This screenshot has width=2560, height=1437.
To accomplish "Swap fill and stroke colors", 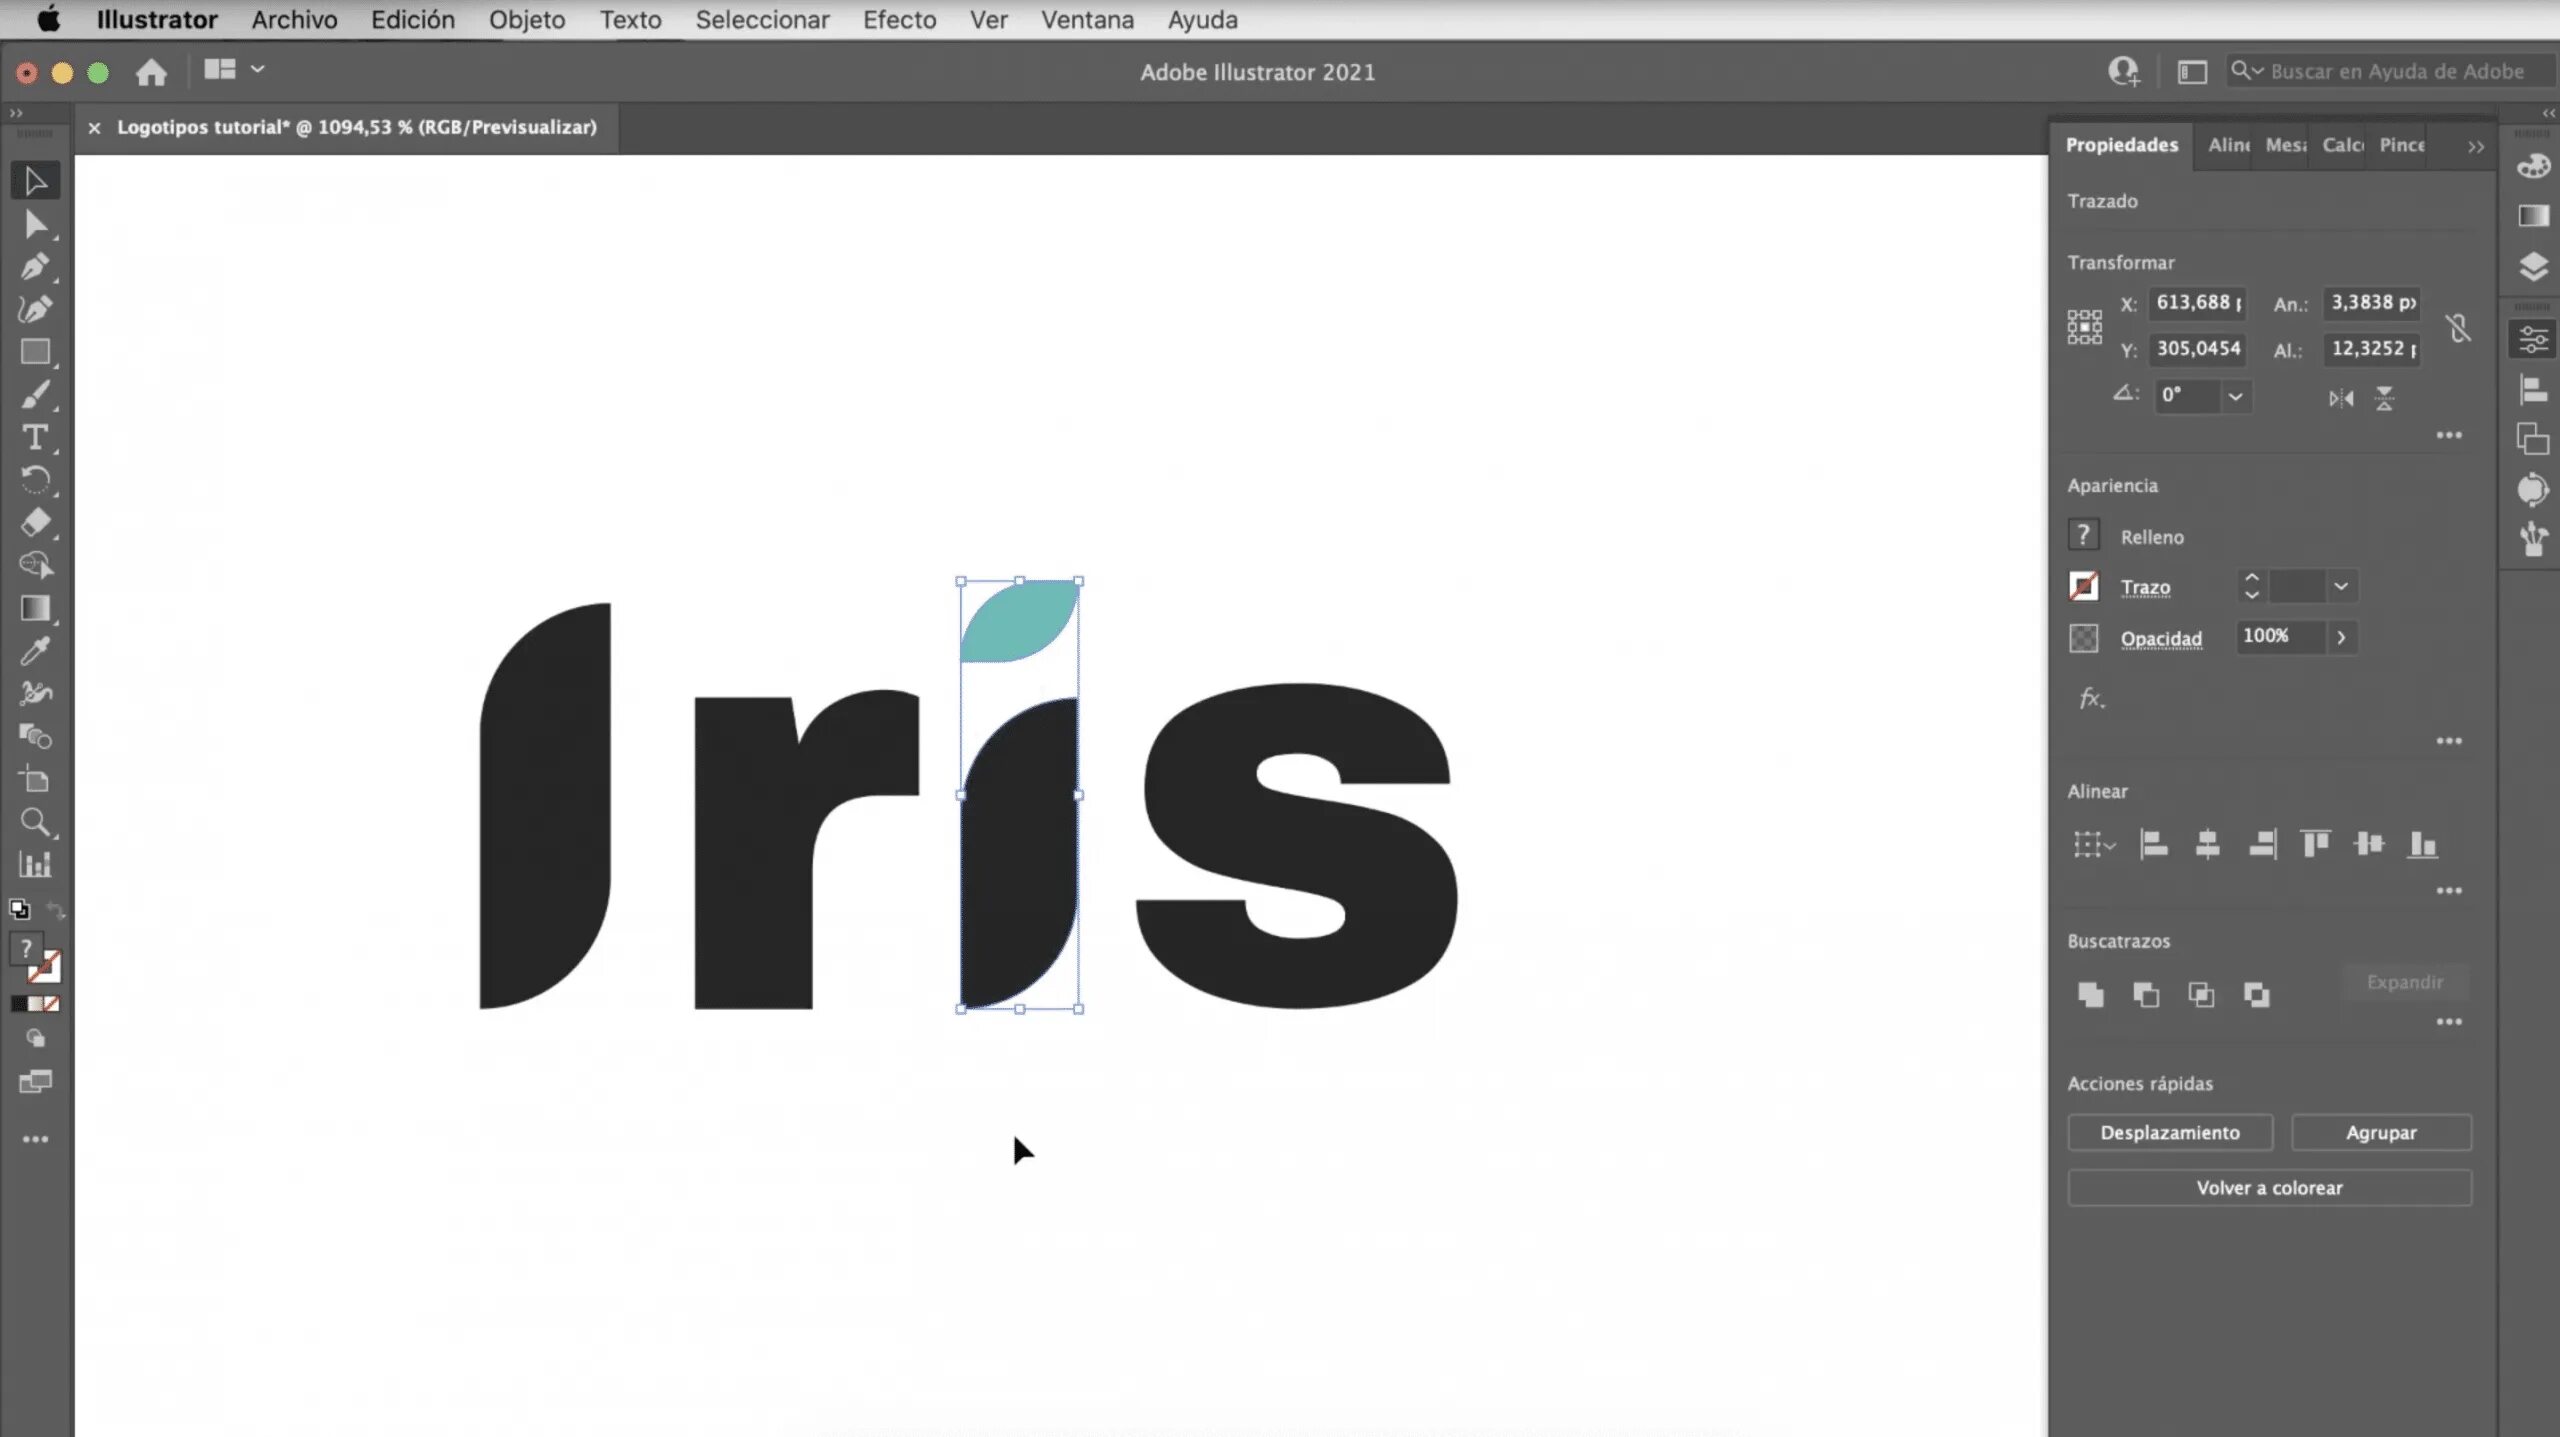I will pos(55,910).
